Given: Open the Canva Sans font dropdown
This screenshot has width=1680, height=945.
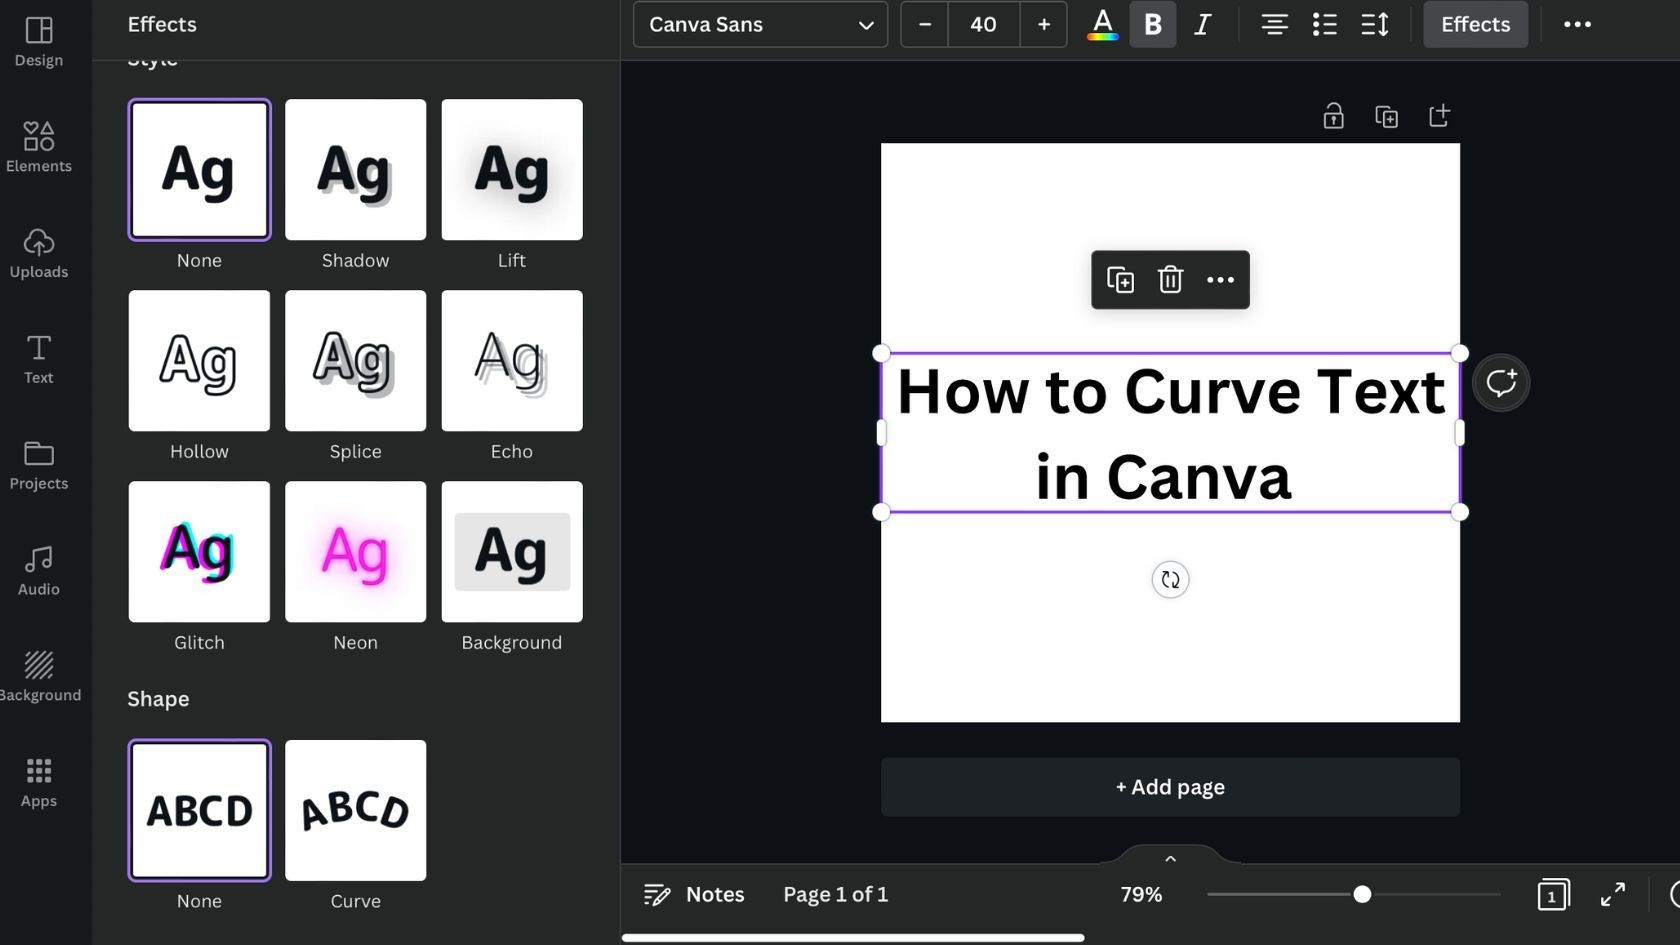Looking at the screenshot, I should (x=760, y=24).
